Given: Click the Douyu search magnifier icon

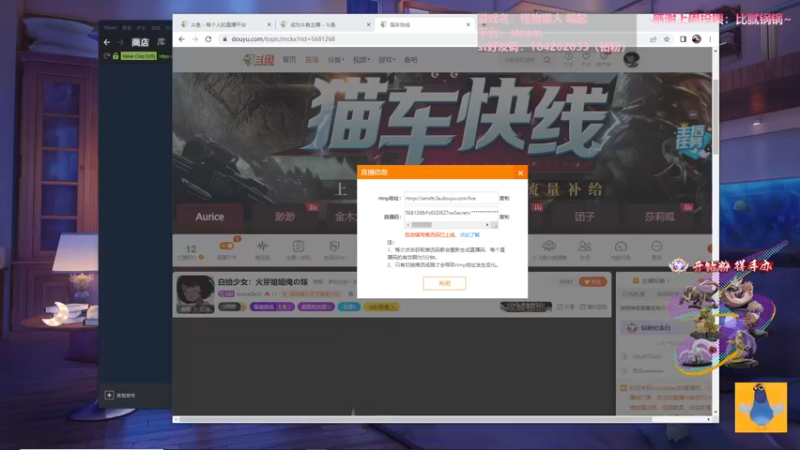Looking at the screenshot, I should tap(547, 60).
